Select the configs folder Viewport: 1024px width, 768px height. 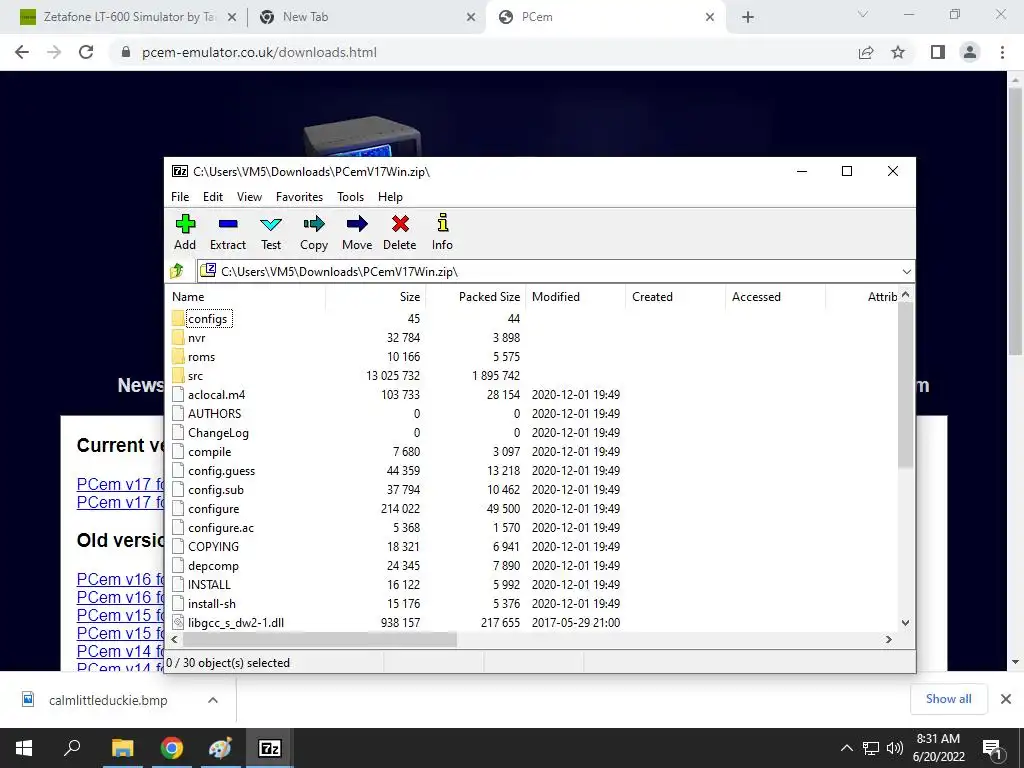(x=207, y=319)
